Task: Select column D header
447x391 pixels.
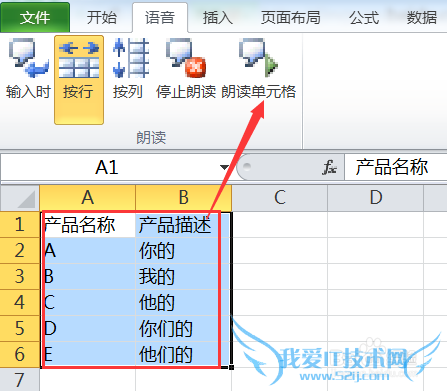Action: pyautogui.click(x=376, y=198)
